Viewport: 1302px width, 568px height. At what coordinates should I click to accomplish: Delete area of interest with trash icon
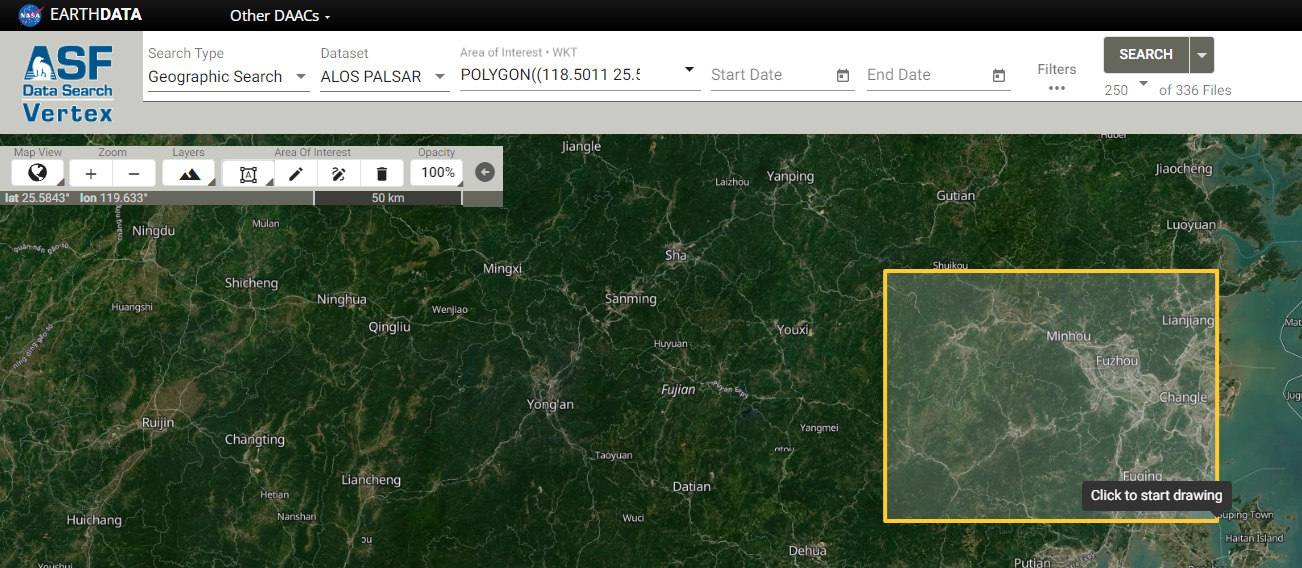[x=381, y=173]
